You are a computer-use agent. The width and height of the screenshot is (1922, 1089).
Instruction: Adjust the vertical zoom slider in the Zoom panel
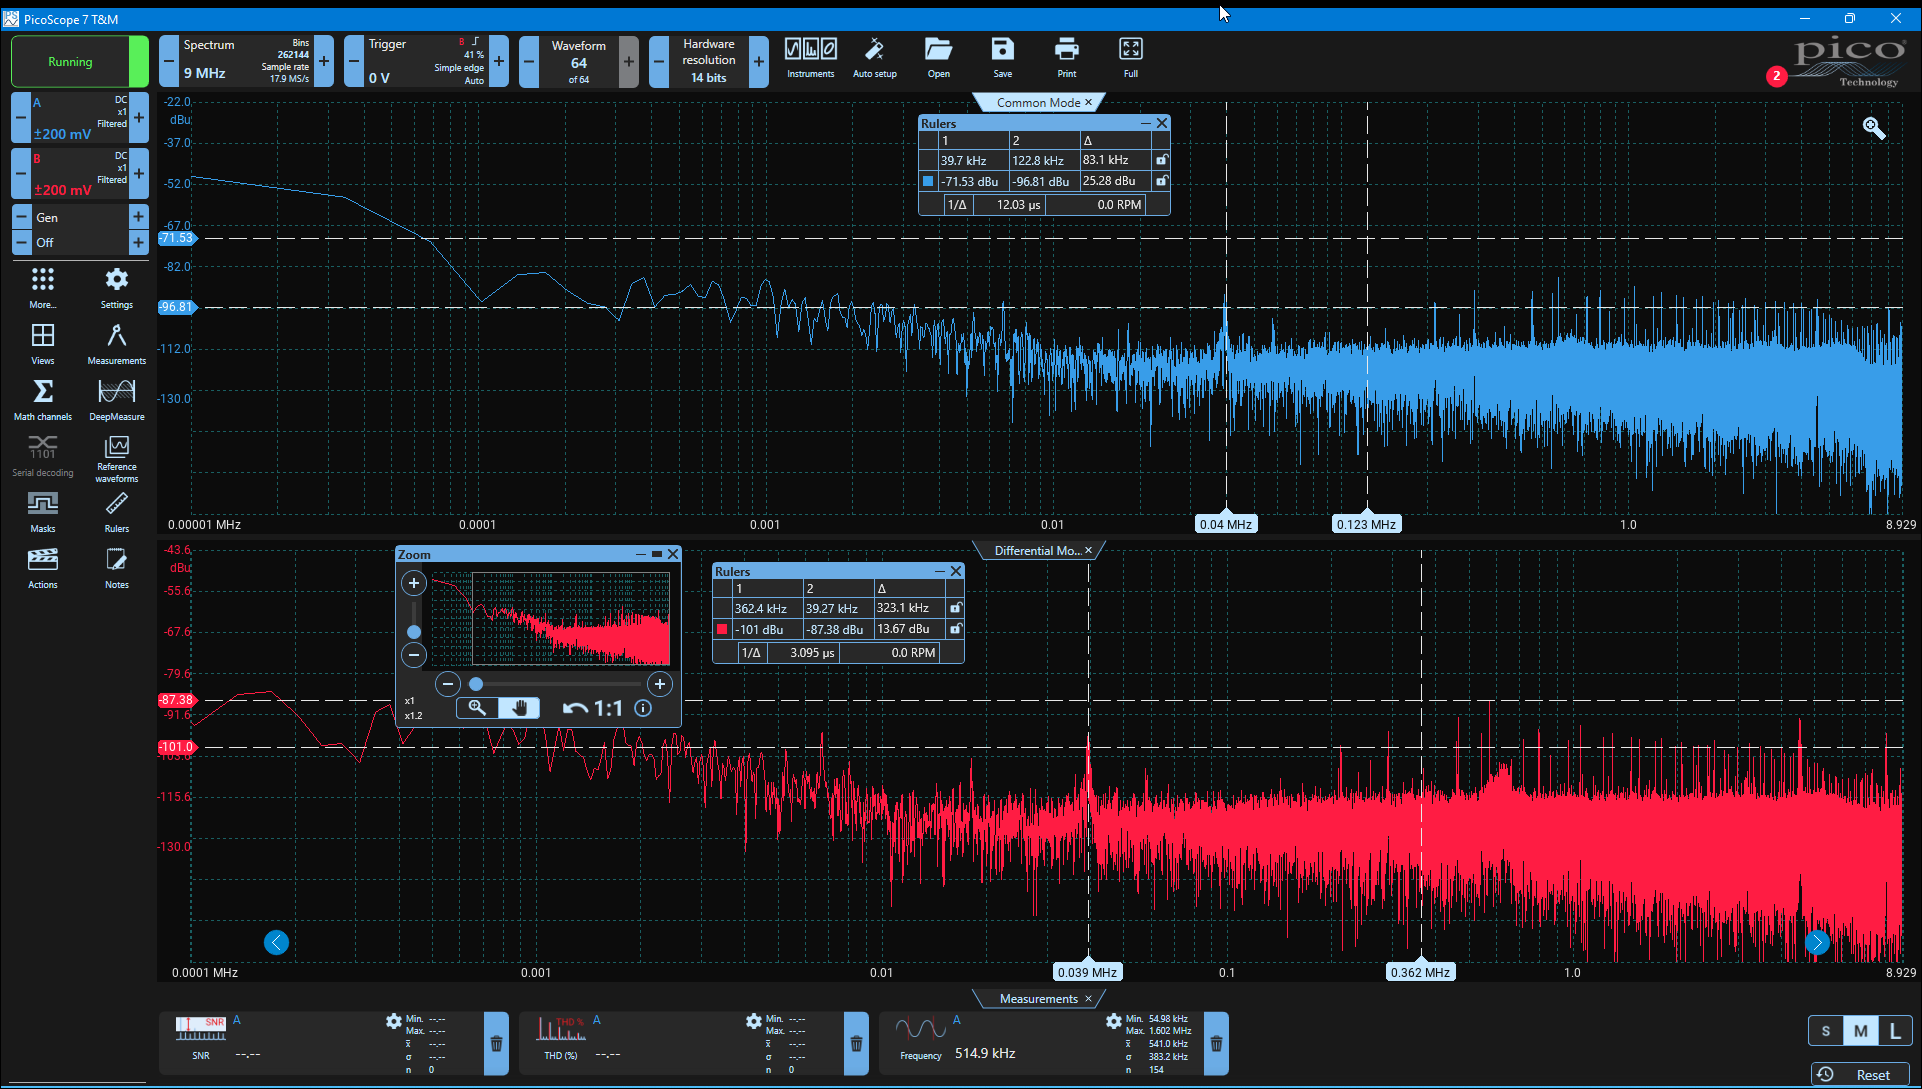click(414, 631)
